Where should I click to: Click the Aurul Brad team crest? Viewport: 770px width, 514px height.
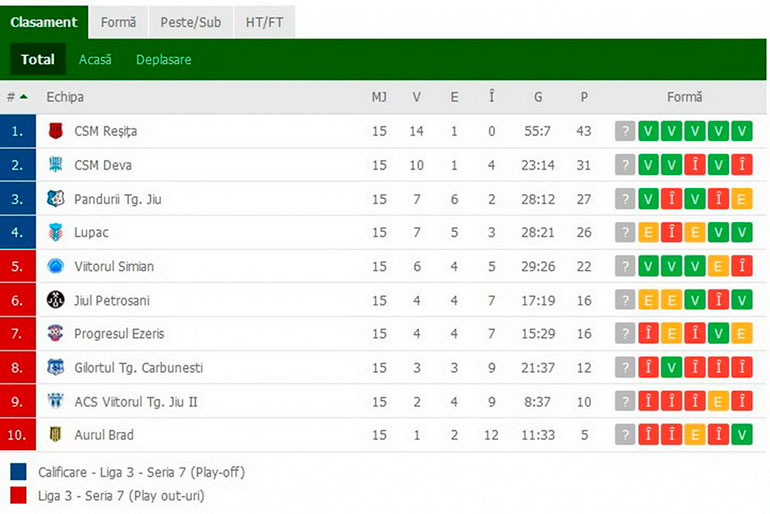click(x=55, y=434)
